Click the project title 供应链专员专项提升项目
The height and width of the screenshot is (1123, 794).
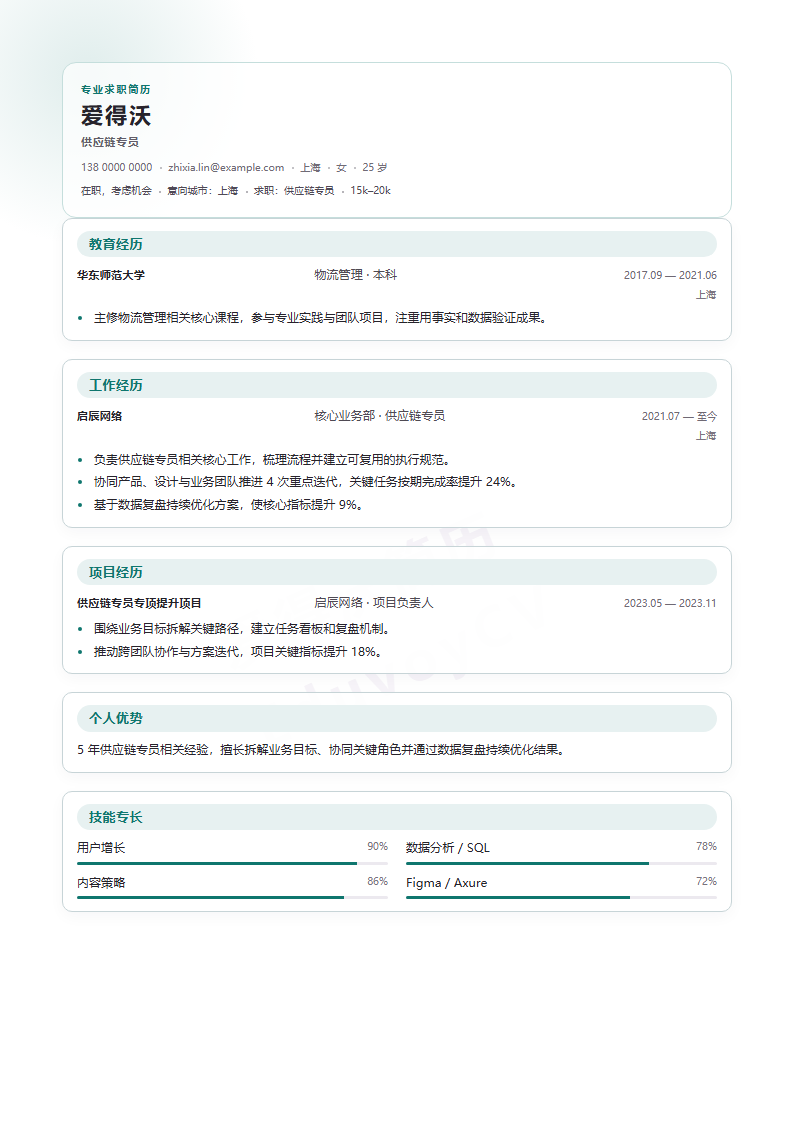(139, 603)
